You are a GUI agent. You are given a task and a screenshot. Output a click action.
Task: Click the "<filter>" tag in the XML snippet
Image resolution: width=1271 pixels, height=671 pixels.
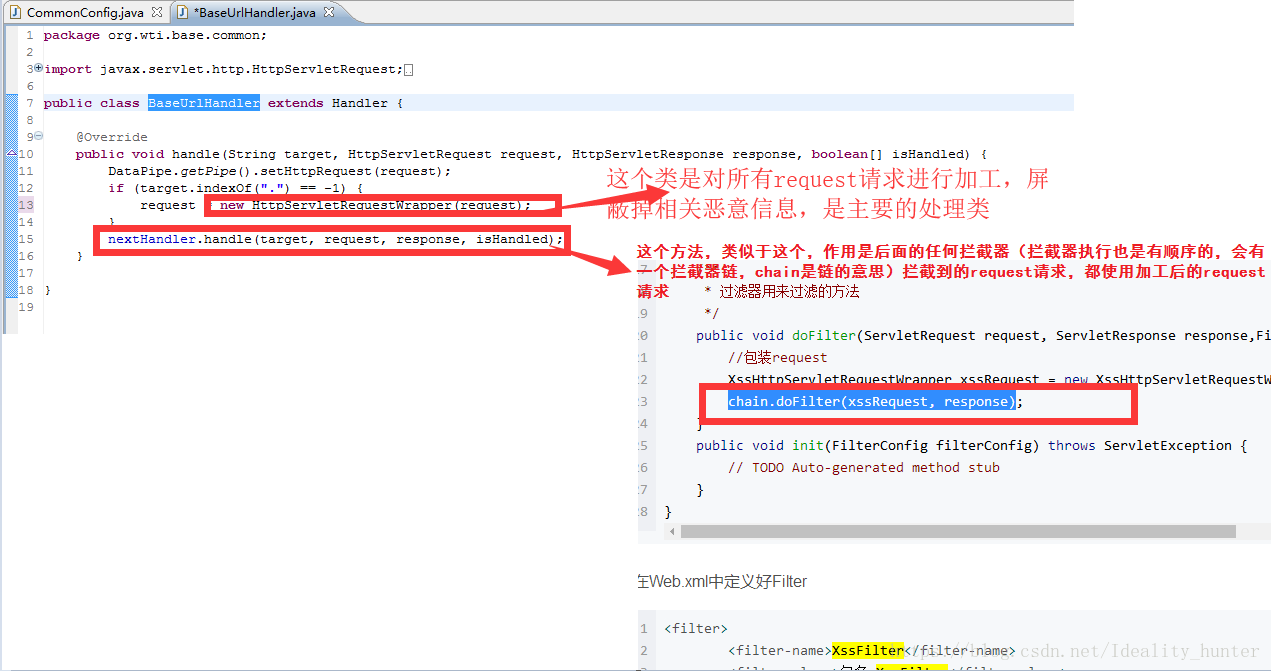[696, 629]
